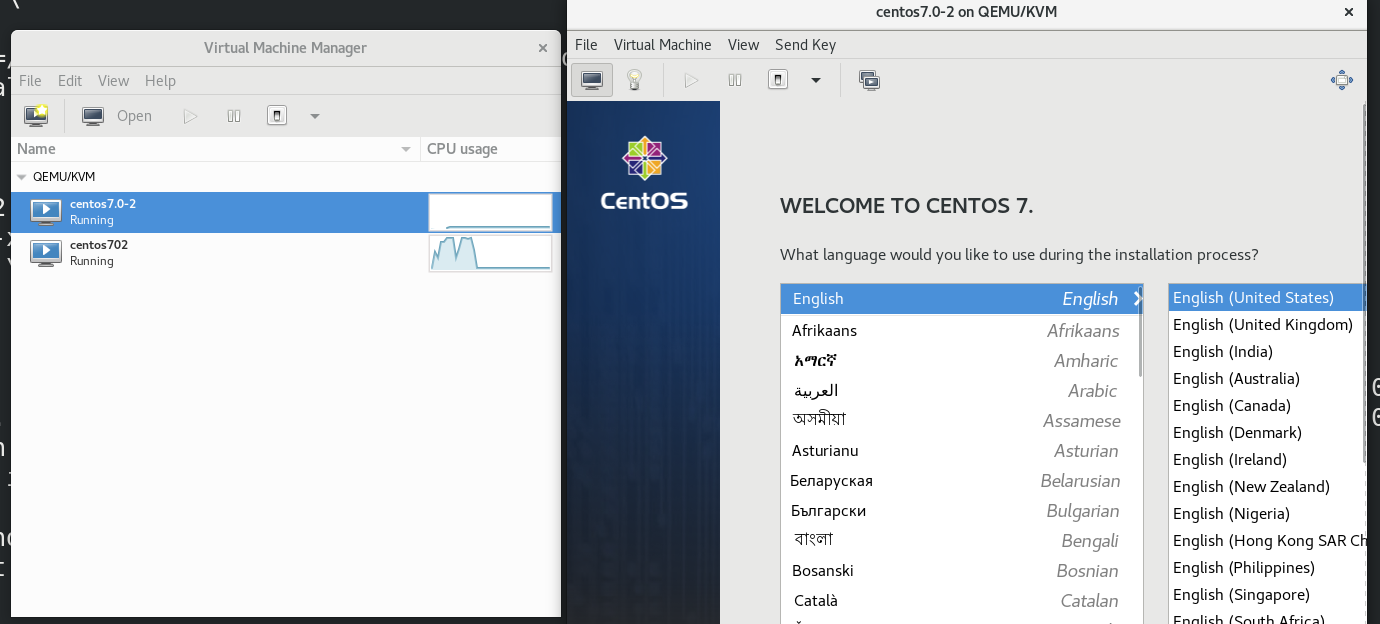The height and width of the screenshot is (624, 1380).
Task: Select English (Hong Kong SAR) locale
Action: click(1267, 541)
